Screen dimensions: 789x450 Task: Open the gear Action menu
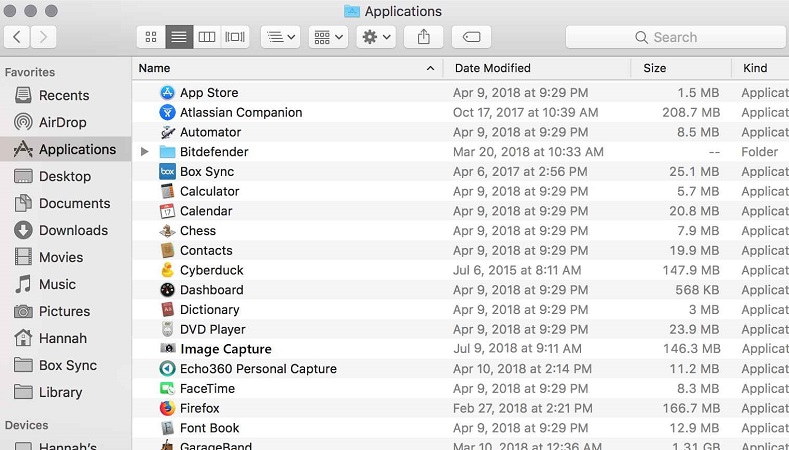click(x=376, y=37)
